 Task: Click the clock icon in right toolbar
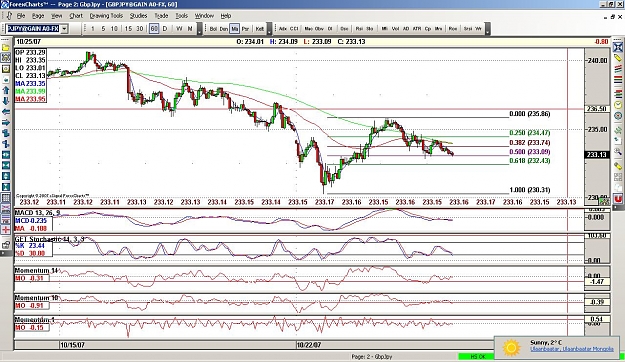[617, 105]
